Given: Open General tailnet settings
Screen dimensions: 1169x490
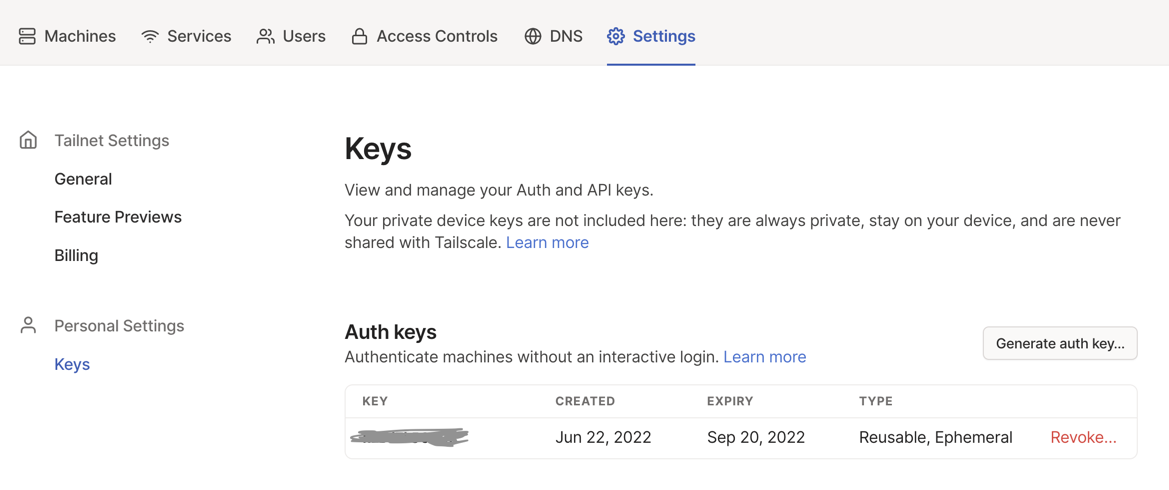Looking at the screenshot, I should [x=83, y=179].
